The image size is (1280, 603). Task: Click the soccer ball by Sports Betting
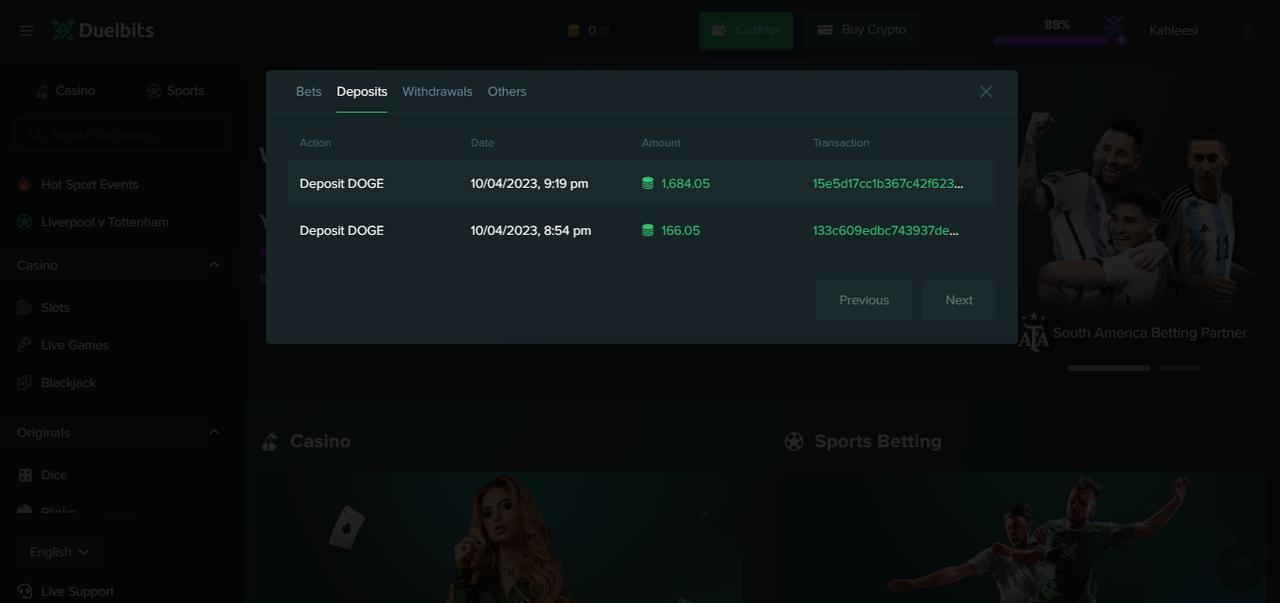(794, 442)
